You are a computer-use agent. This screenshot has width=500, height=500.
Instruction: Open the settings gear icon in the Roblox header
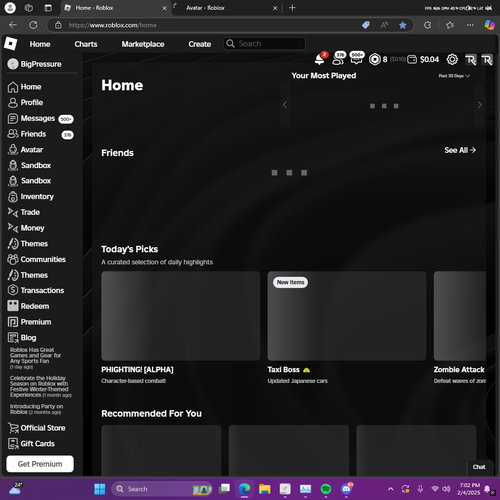pyautogui.click(x=452, y=59)
